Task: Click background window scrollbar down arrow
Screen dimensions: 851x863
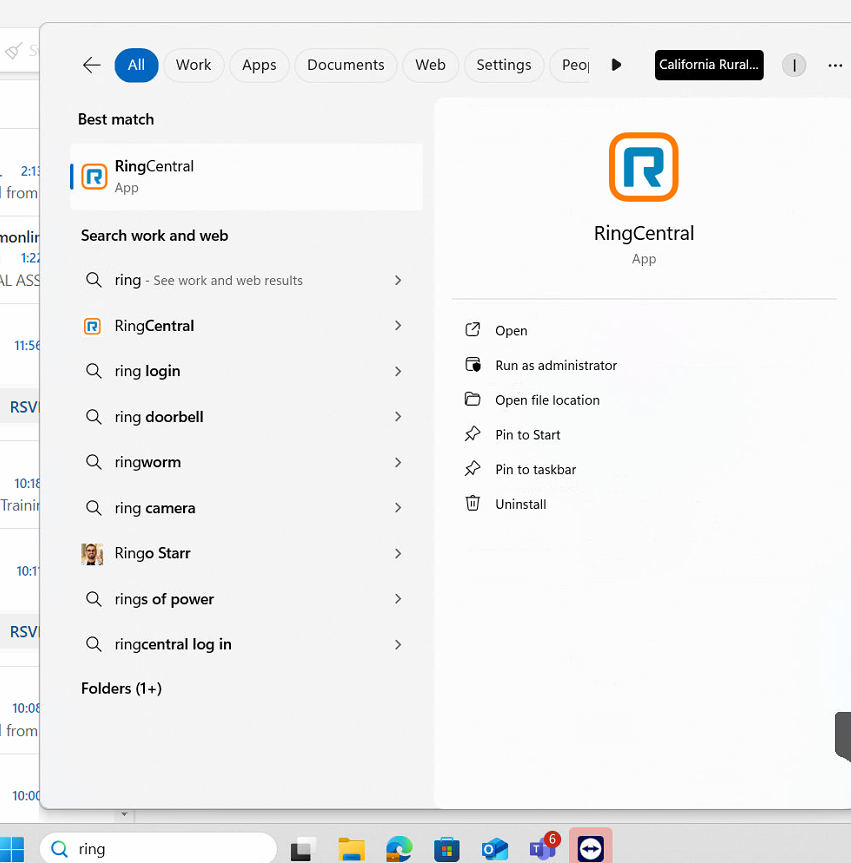Action: 124,814
